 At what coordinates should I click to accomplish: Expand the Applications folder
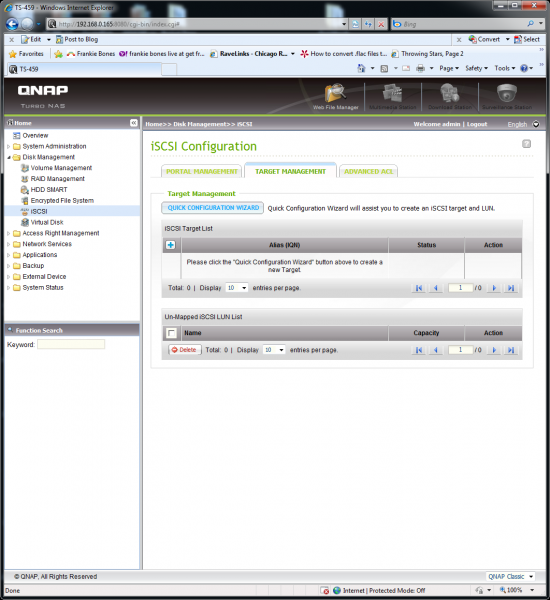pyautogui.click(x=8, y=255)
